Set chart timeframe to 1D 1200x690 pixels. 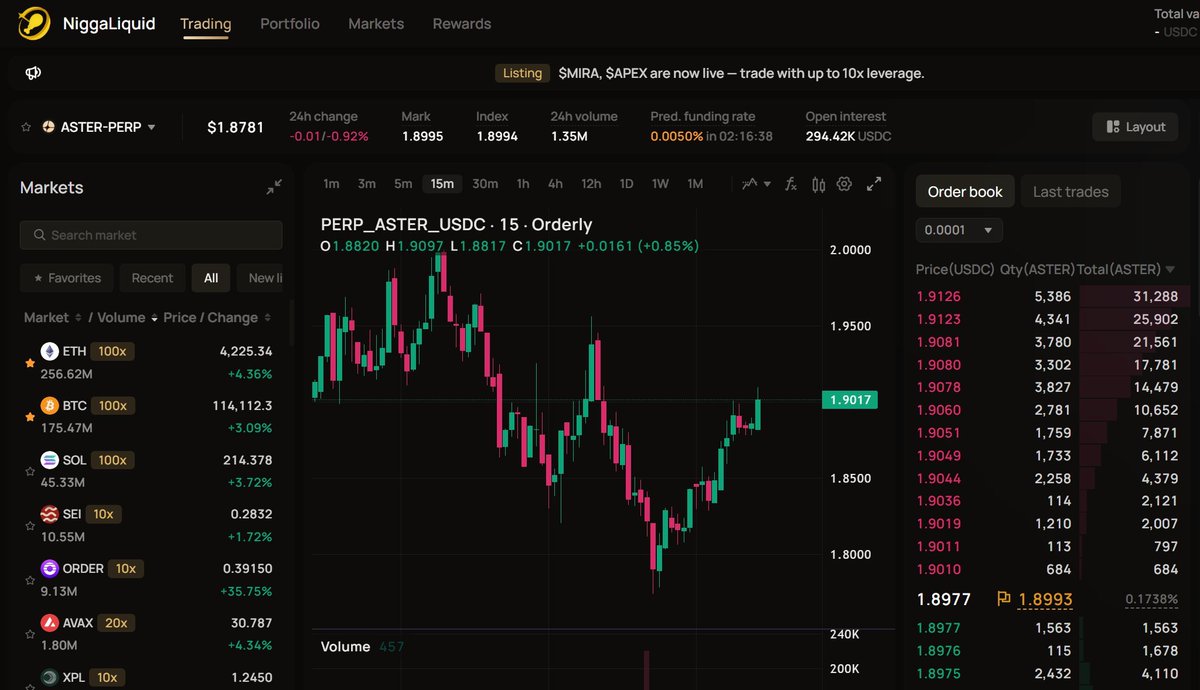(627, 184)
